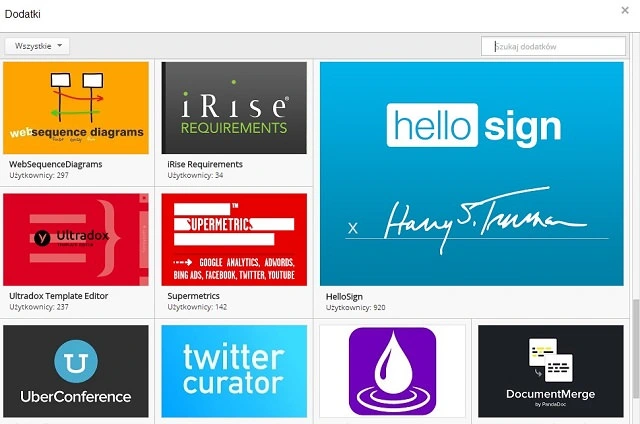This screenshot has height=424, width=640.
Task: Click the Użytkownicy: 142 user count
Action: coord(197,307)
